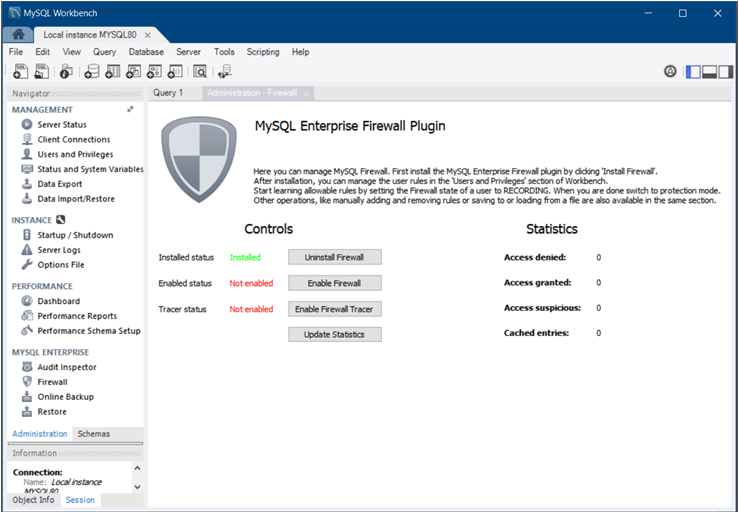Screen dimensions: 739x513
Task: Toggle the left sidebar panel visibility
Action: click(x=693, y=71)
